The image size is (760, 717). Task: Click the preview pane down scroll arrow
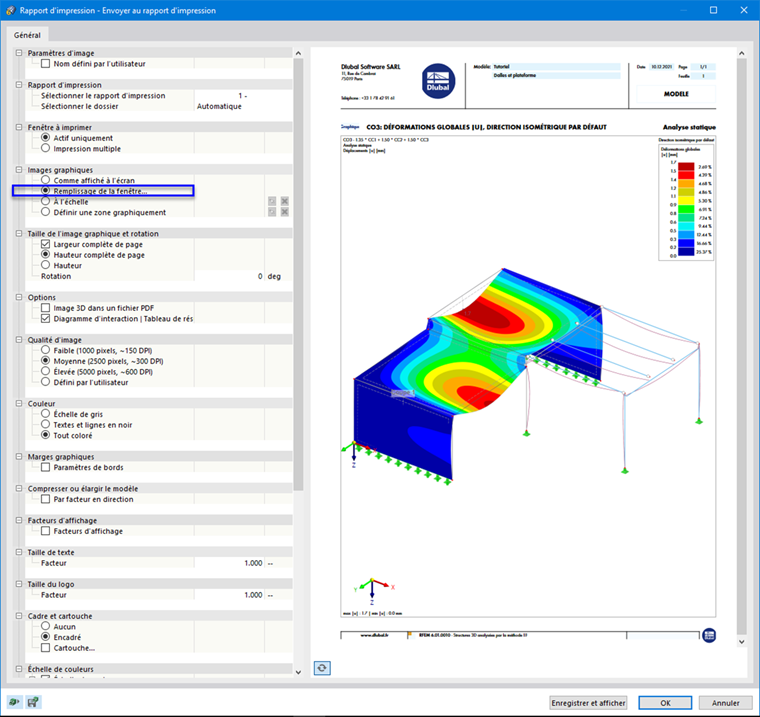[x=742, y=641]
